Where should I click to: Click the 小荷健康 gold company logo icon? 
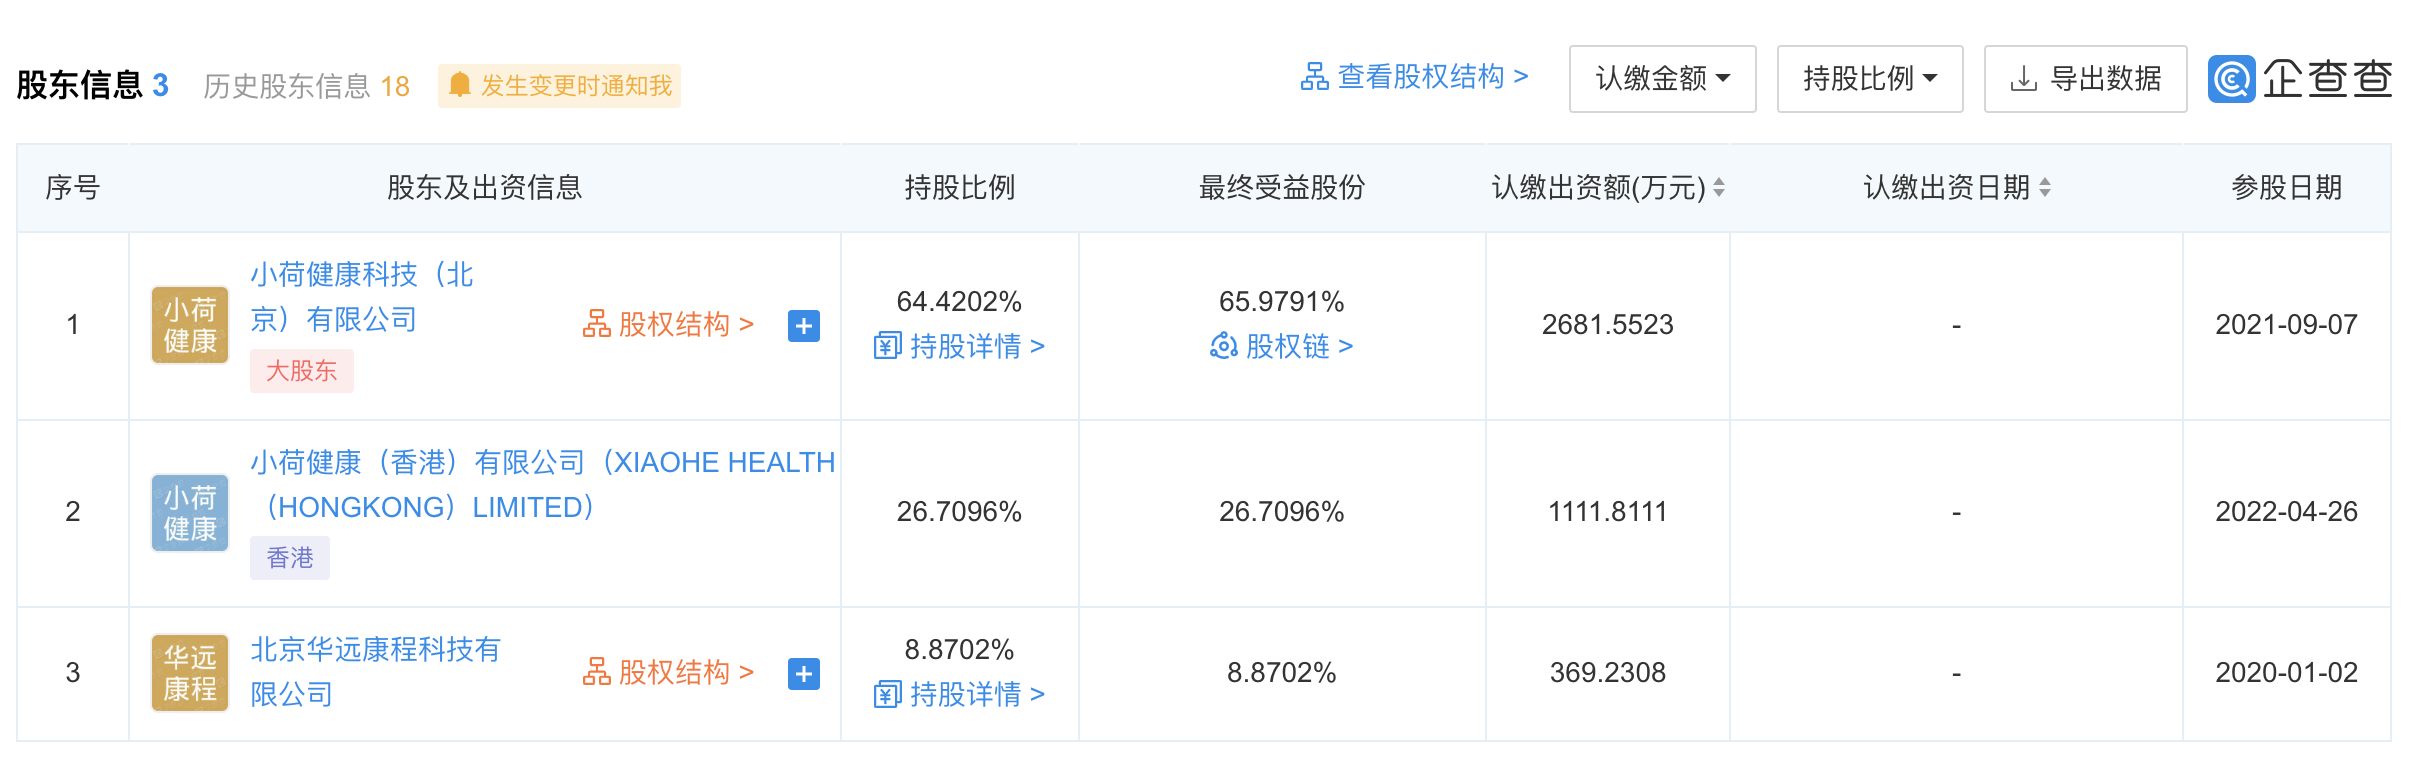coord(190,325)
